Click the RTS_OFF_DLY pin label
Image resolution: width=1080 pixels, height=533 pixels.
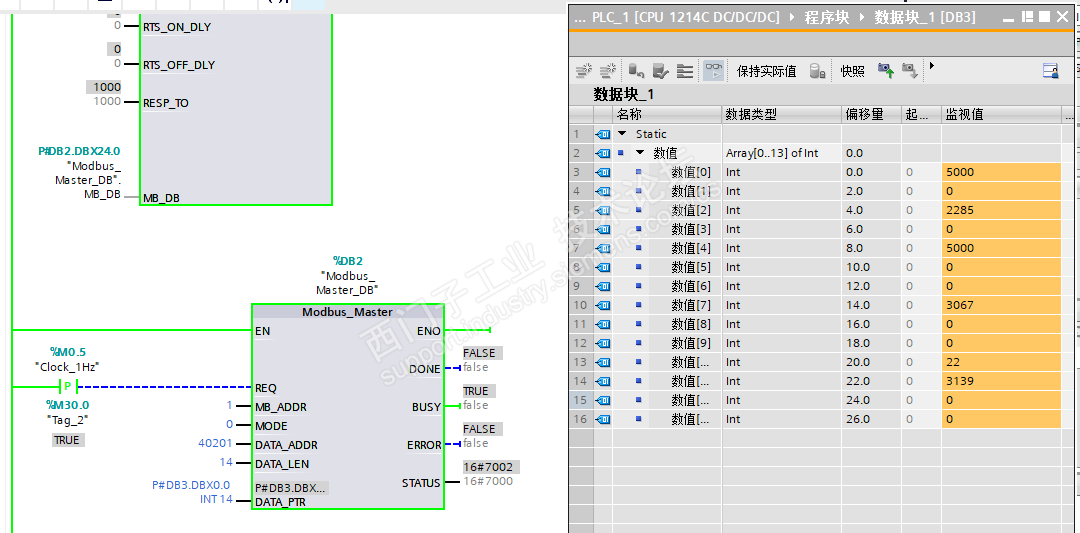tap(178, 65)
